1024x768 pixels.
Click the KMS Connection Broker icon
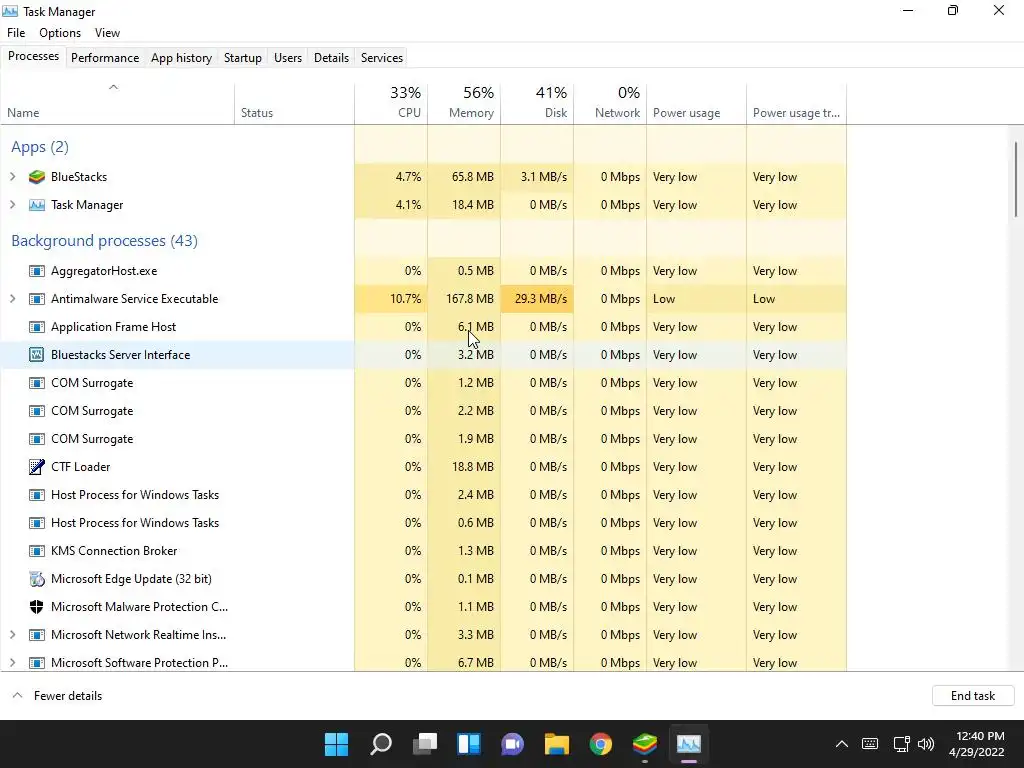click(37, 551)
